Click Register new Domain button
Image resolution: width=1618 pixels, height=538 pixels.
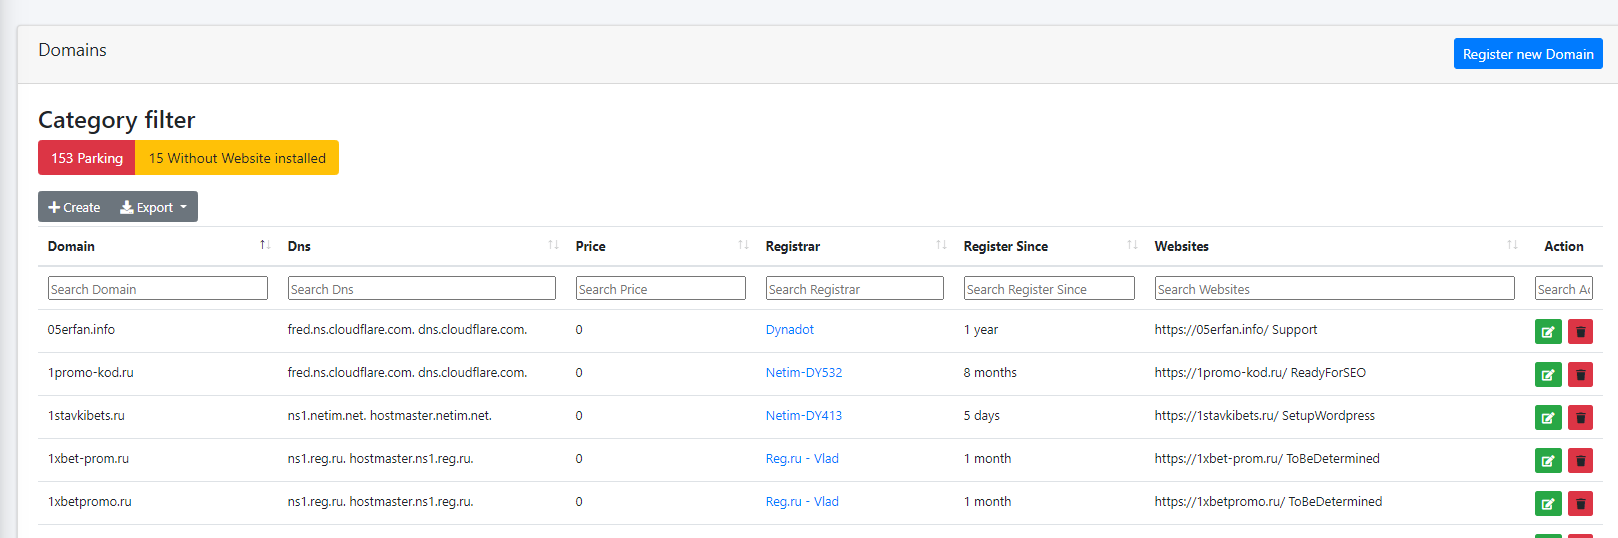coord(1527,54)
